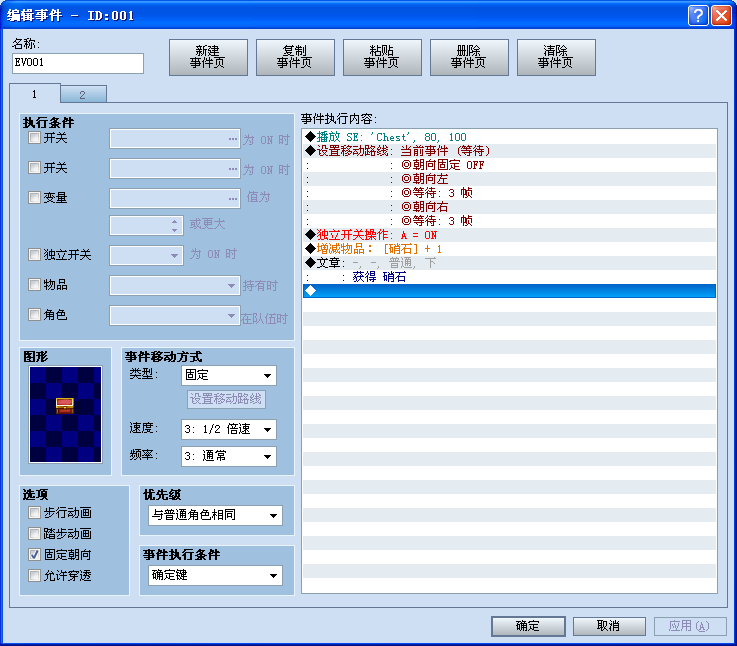Click the highlighted empty command line
The image size is (737, 646).
[x=510, y=291]
